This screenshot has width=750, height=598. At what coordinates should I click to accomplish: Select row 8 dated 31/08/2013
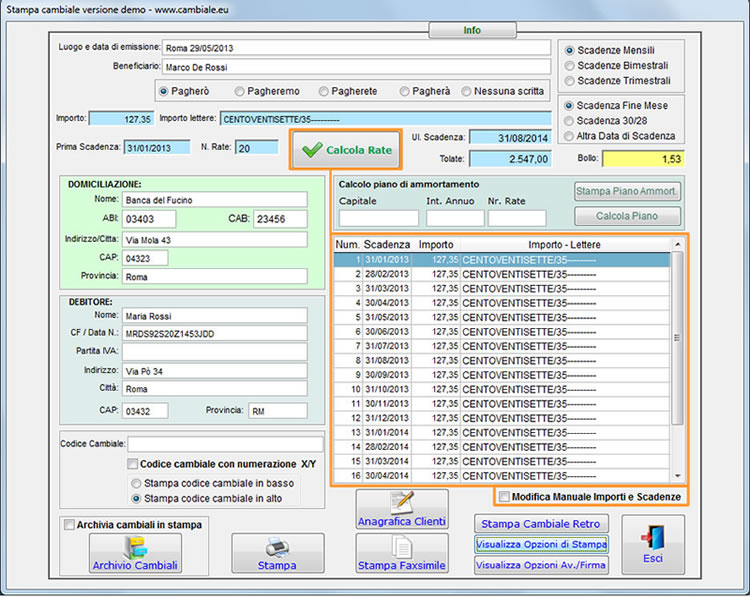502,361
